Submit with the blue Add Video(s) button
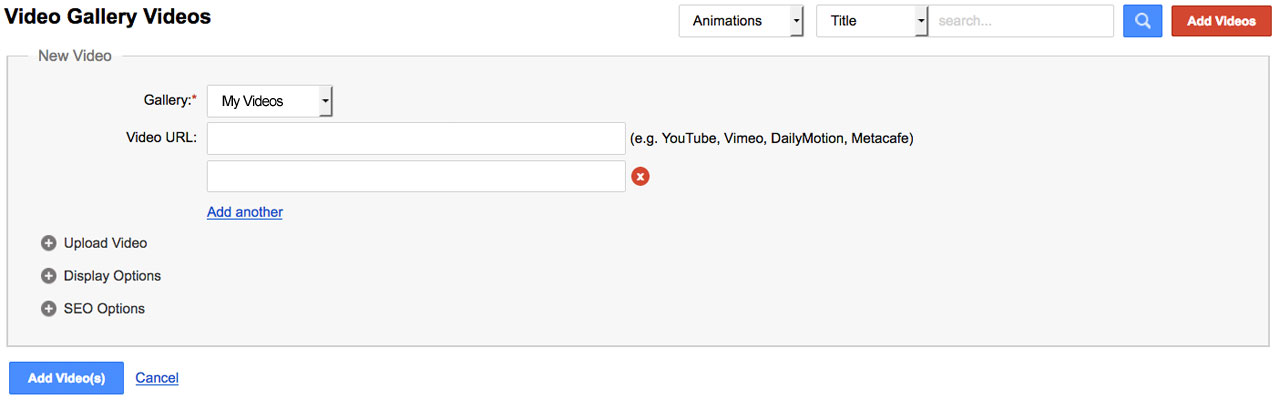This screenshot has height=406, width=1276. coord(66,378)
